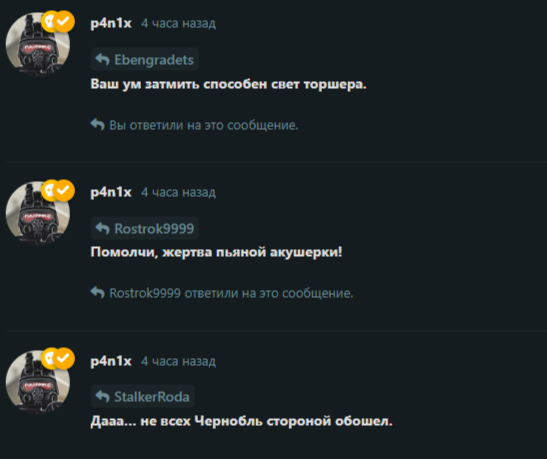The height and width of the screenshot is (459, 547).
Task: Open the Rostrok9999 quoted reply chip
Action: pos(145,228)
